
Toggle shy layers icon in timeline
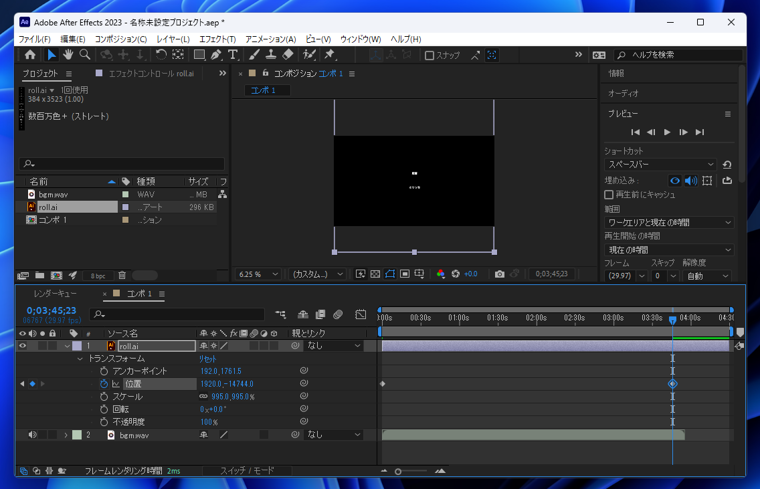[x=303, y=315]
